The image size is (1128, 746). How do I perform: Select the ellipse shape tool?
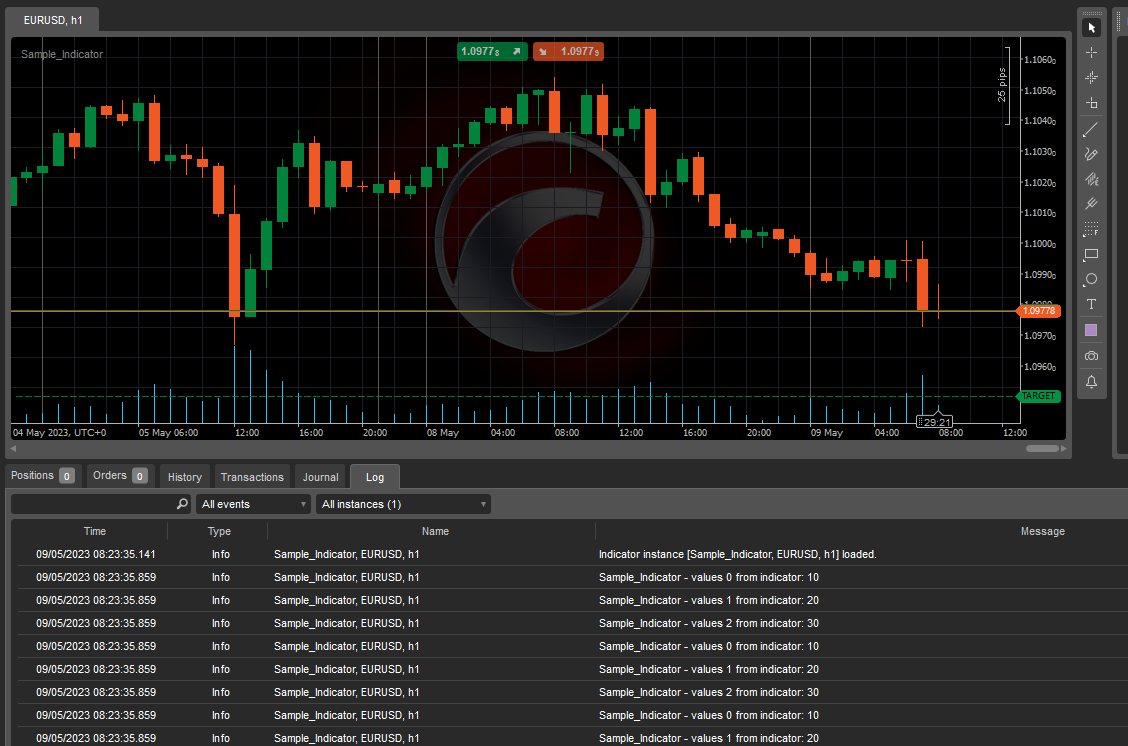[1091, 279]
